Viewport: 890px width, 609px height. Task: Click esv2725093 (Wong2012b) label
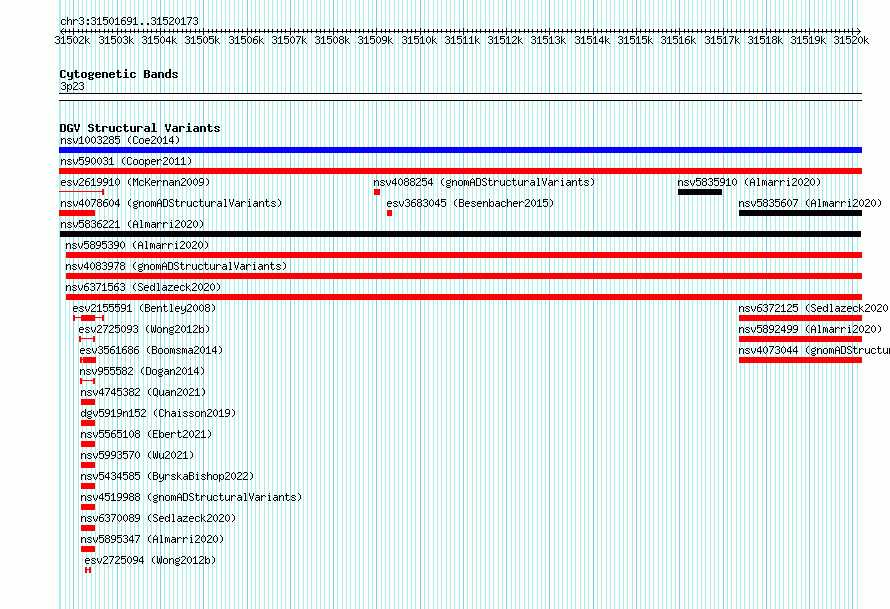coord(144,329)
